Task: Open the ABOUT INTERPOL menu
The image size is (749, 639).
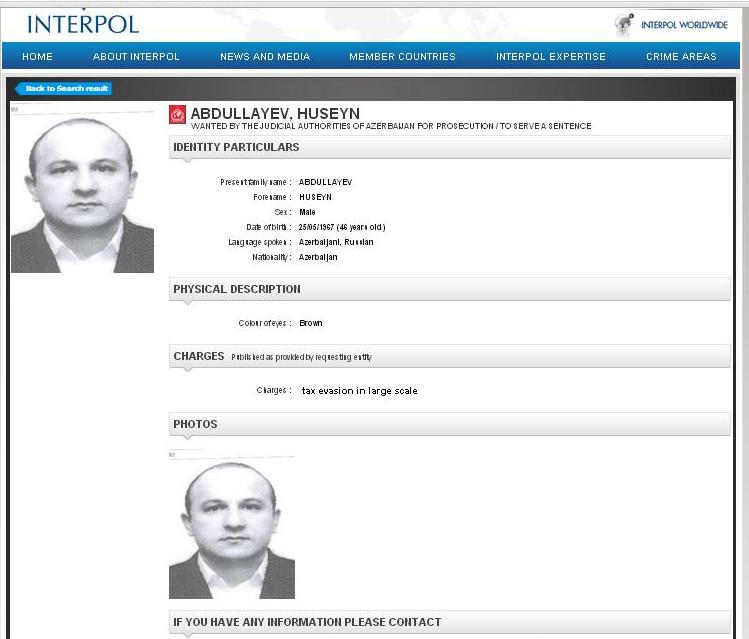Action: pyautogui.click(x=136, y=56)
